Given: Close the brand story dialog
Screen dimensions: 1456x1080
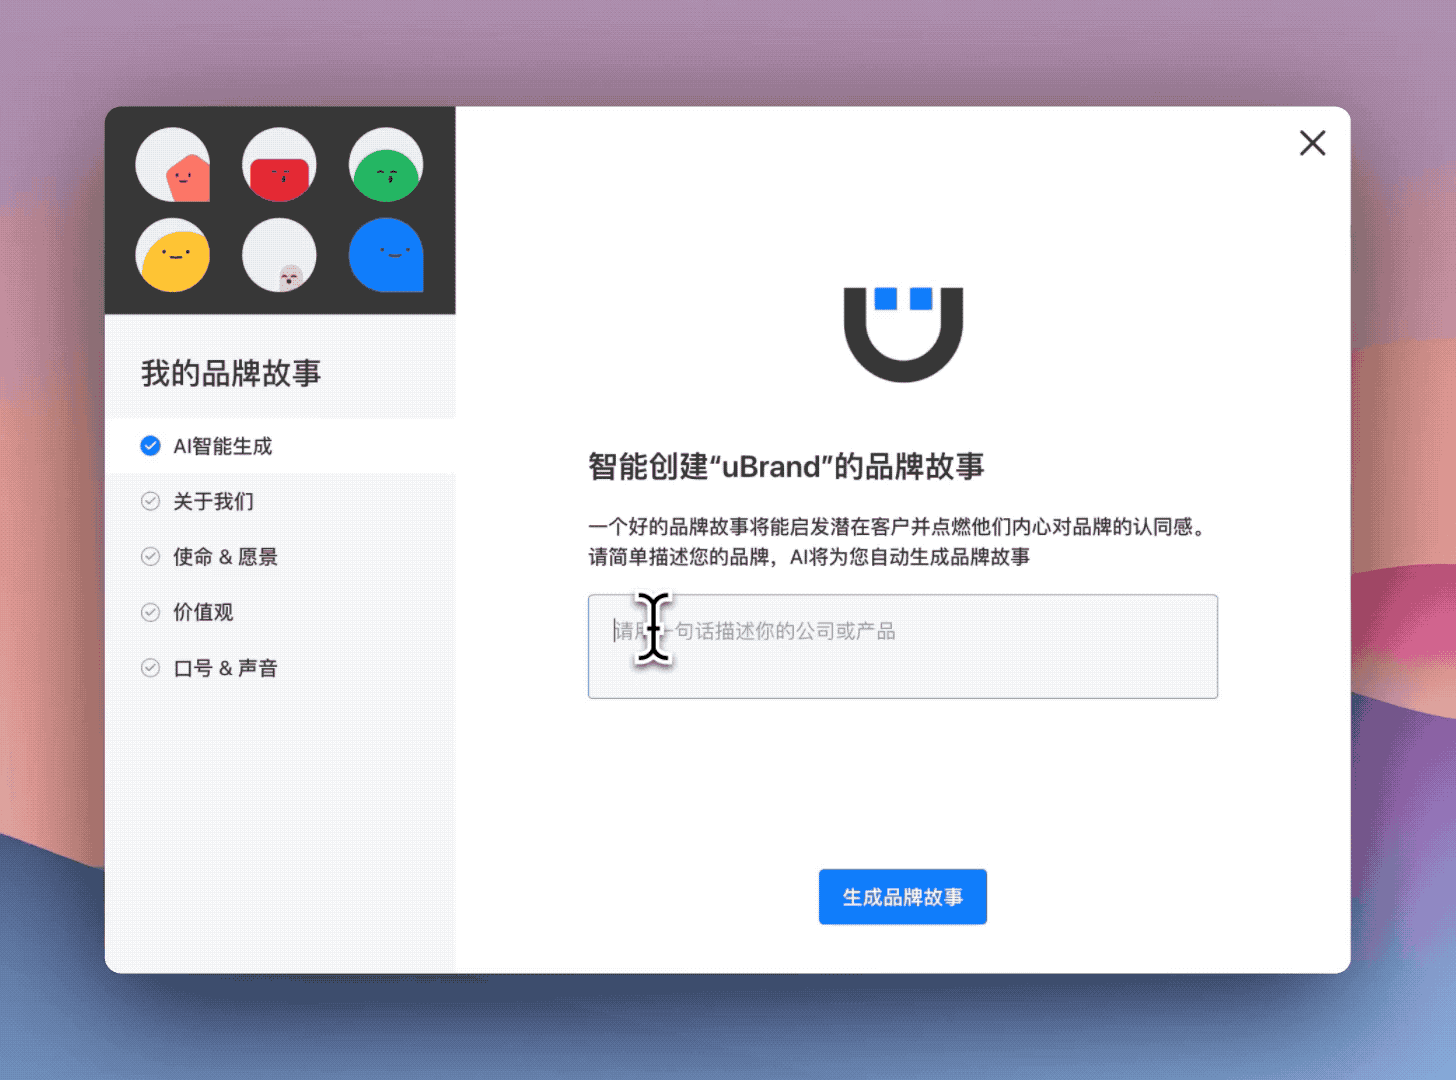Looking at the screenshot, I should [x=1312, y=143].
